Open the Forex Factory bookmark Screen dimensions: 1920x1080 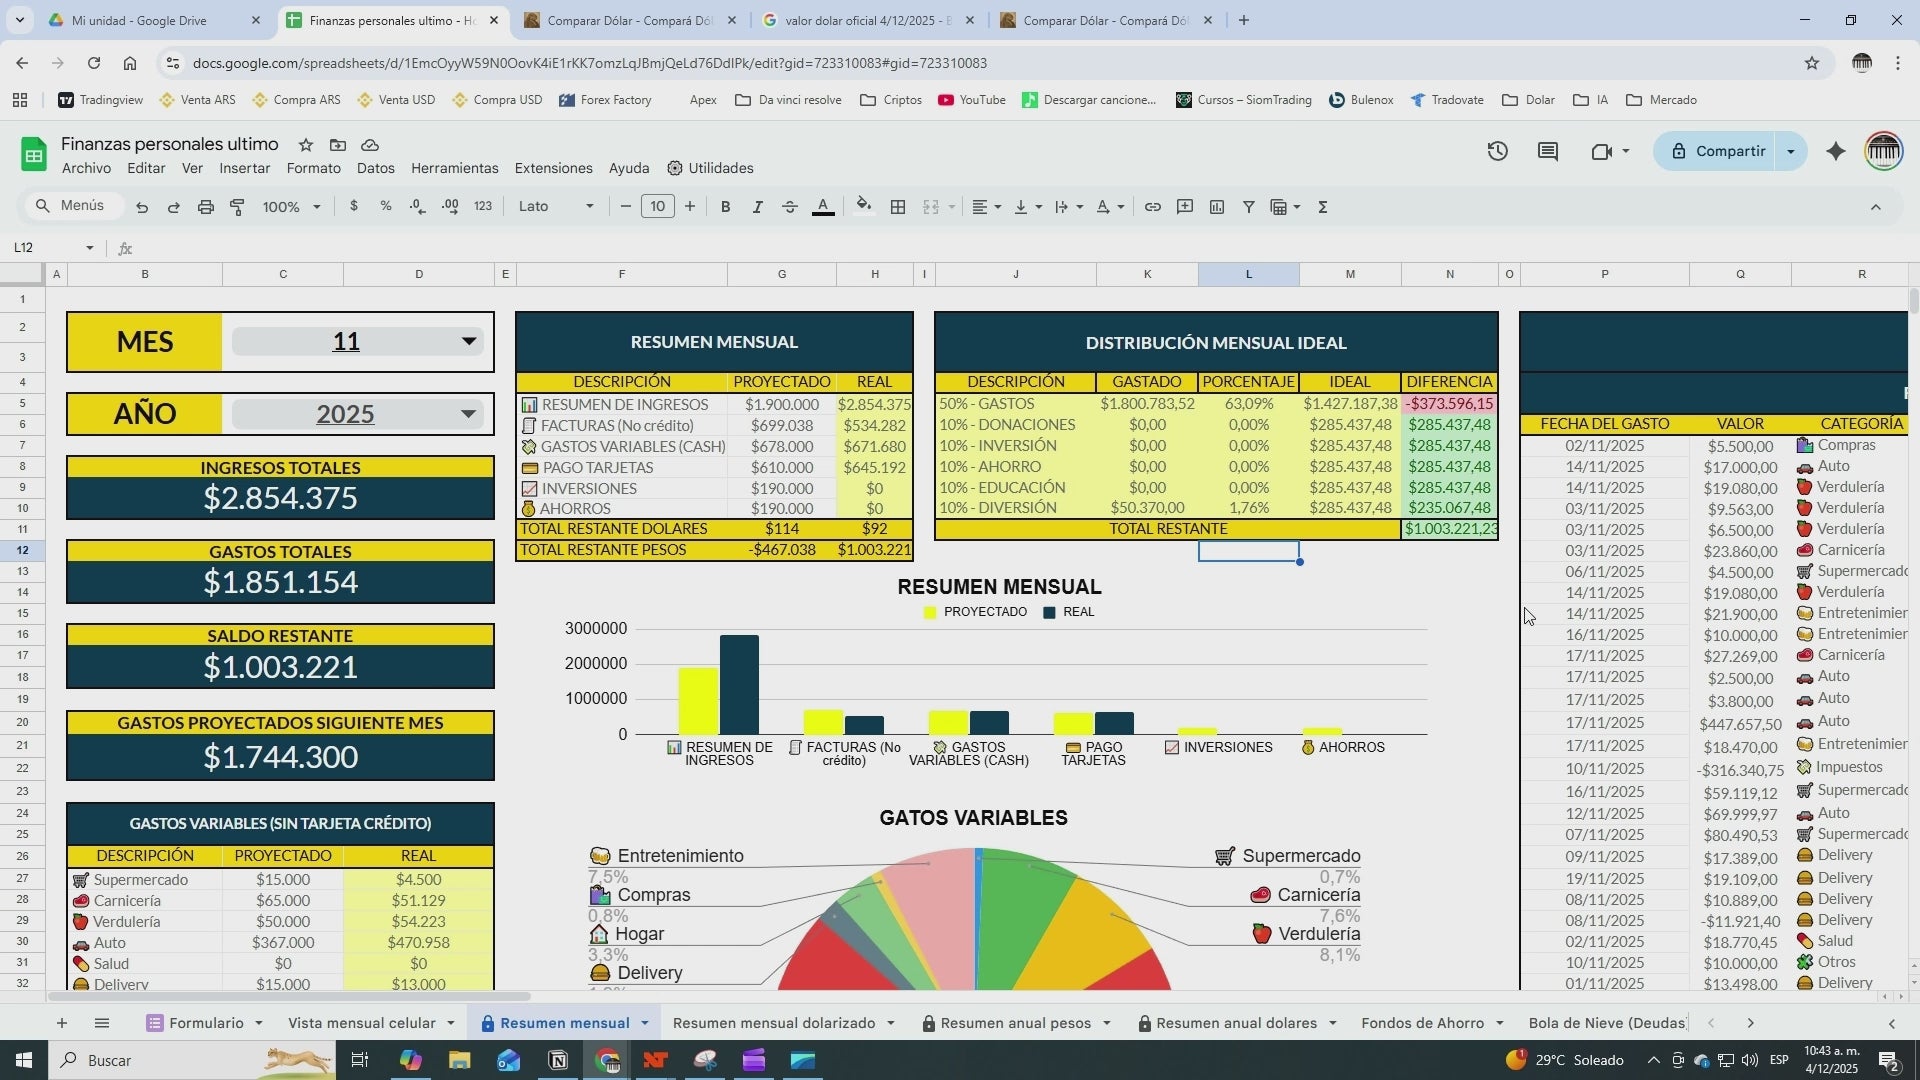[x=605, y=100]
